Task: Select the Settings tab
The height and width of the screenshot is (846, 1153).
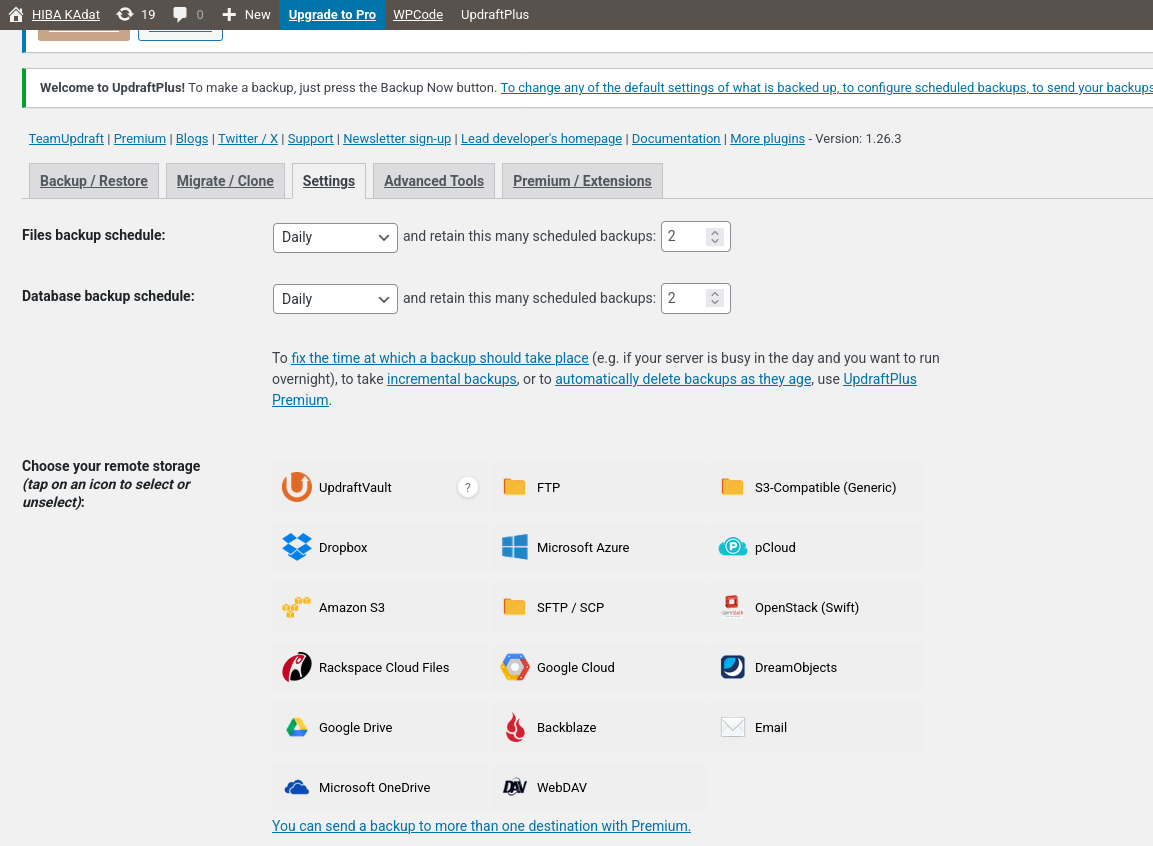Action: [x=329, y=181]
